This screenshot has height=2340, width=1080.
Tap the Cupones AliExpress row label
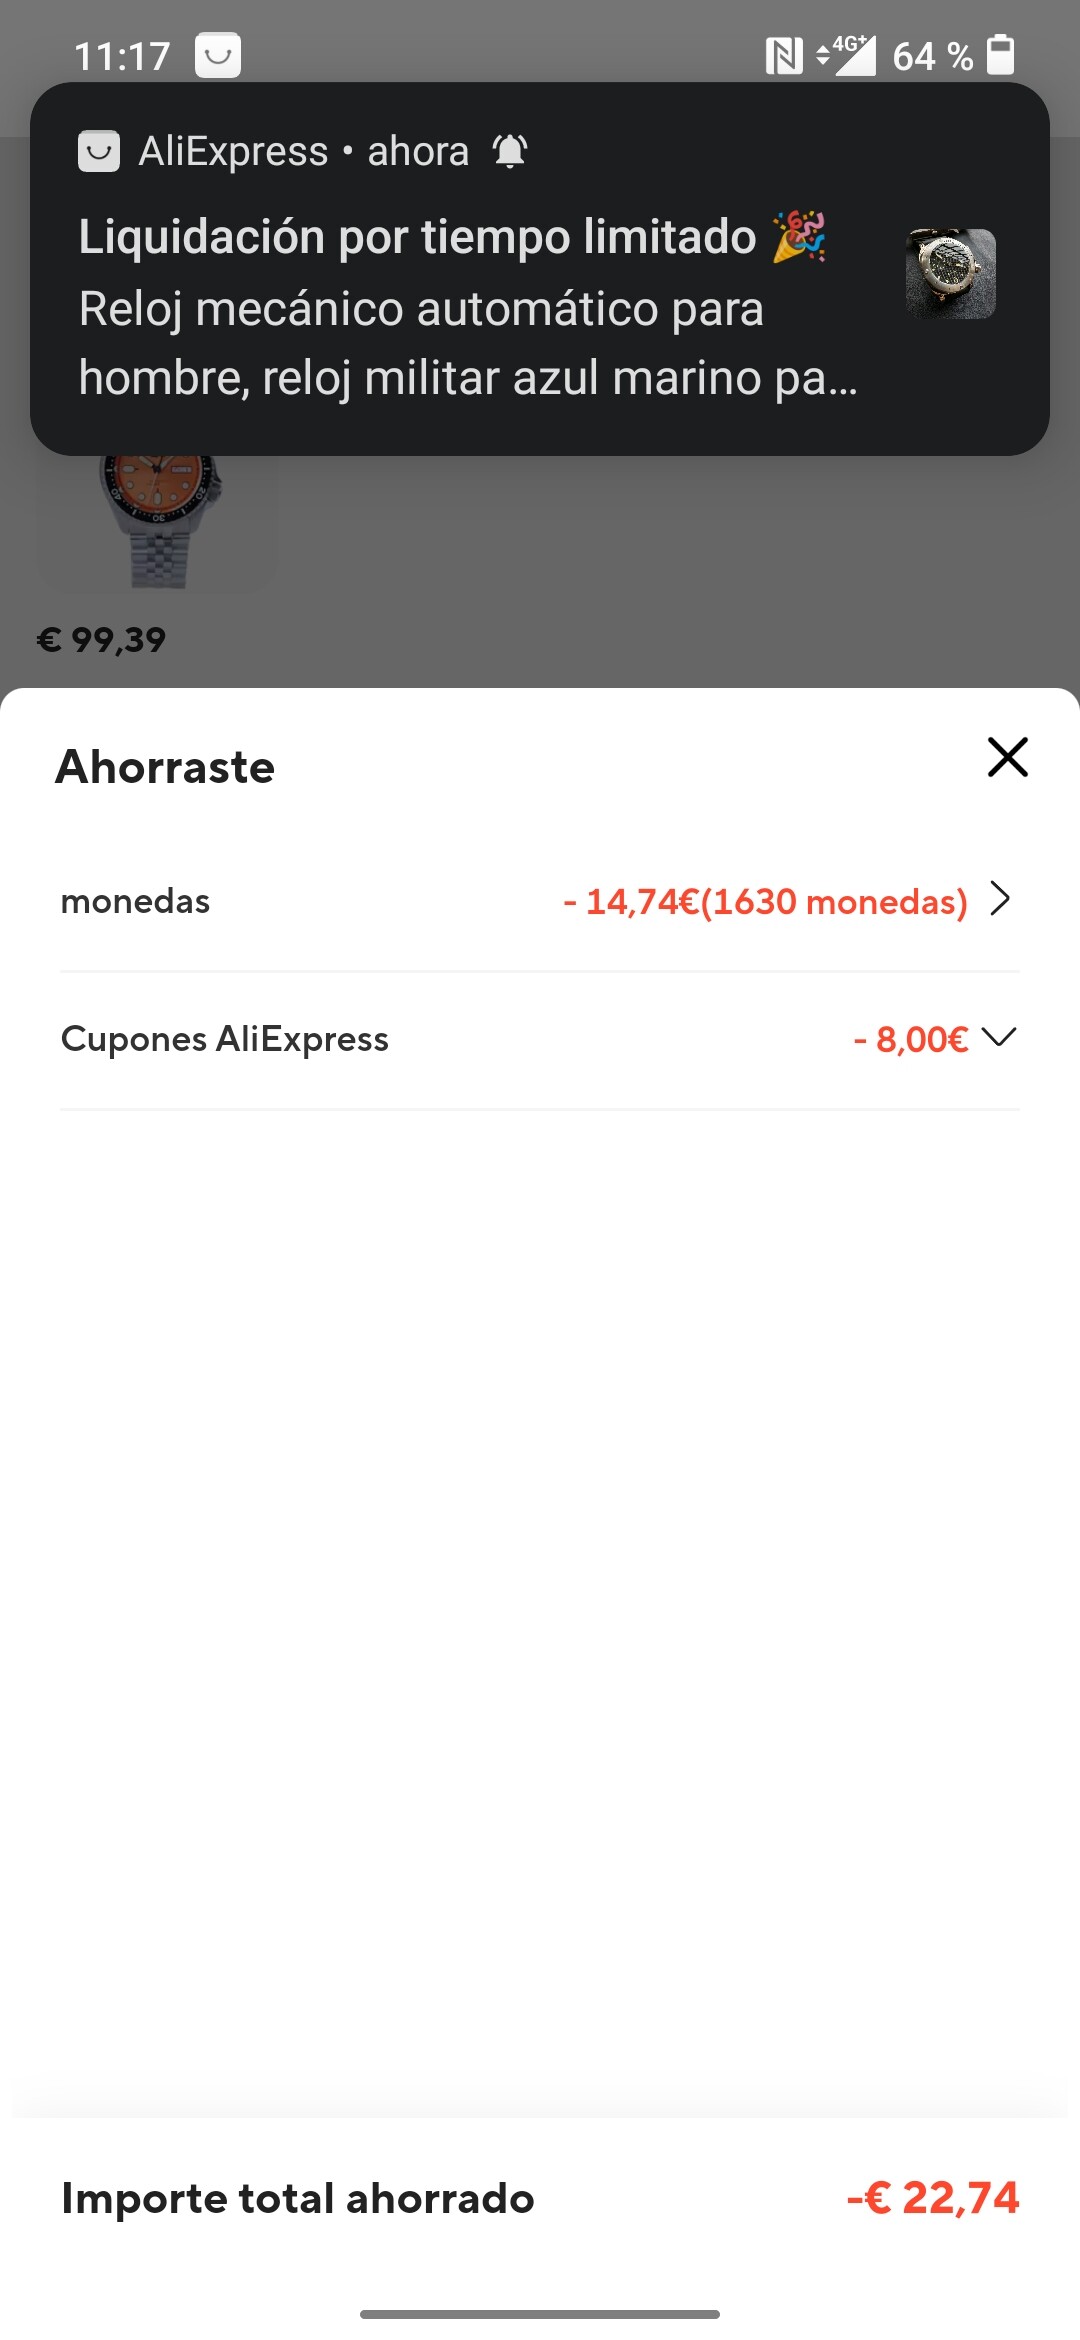click(x=225, y=1039)
